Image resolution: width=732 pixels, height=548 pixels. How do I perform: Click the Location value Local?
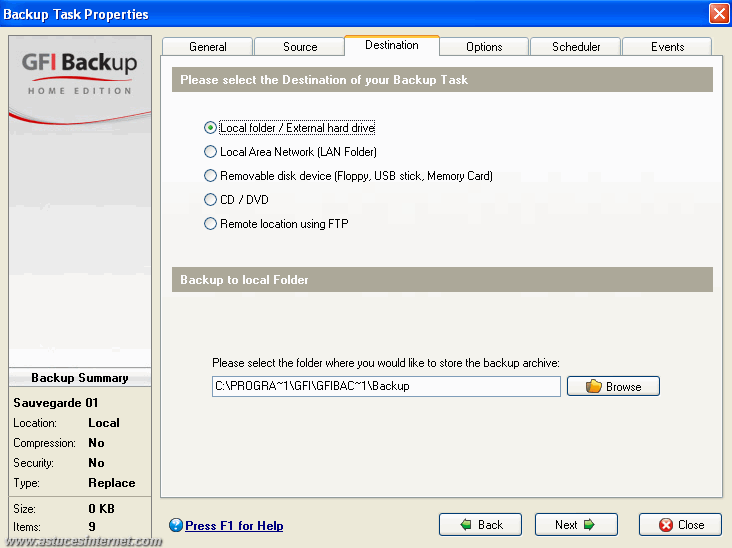coord(104,423)
